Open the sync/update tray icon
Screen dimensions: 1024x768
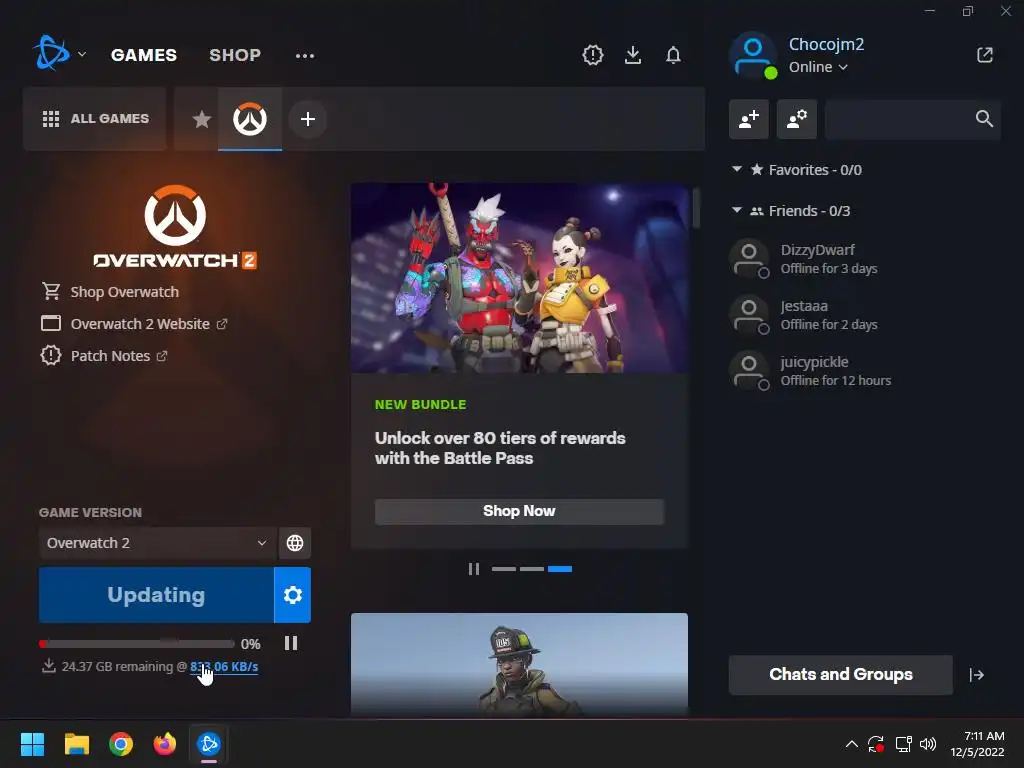point(876,744)
